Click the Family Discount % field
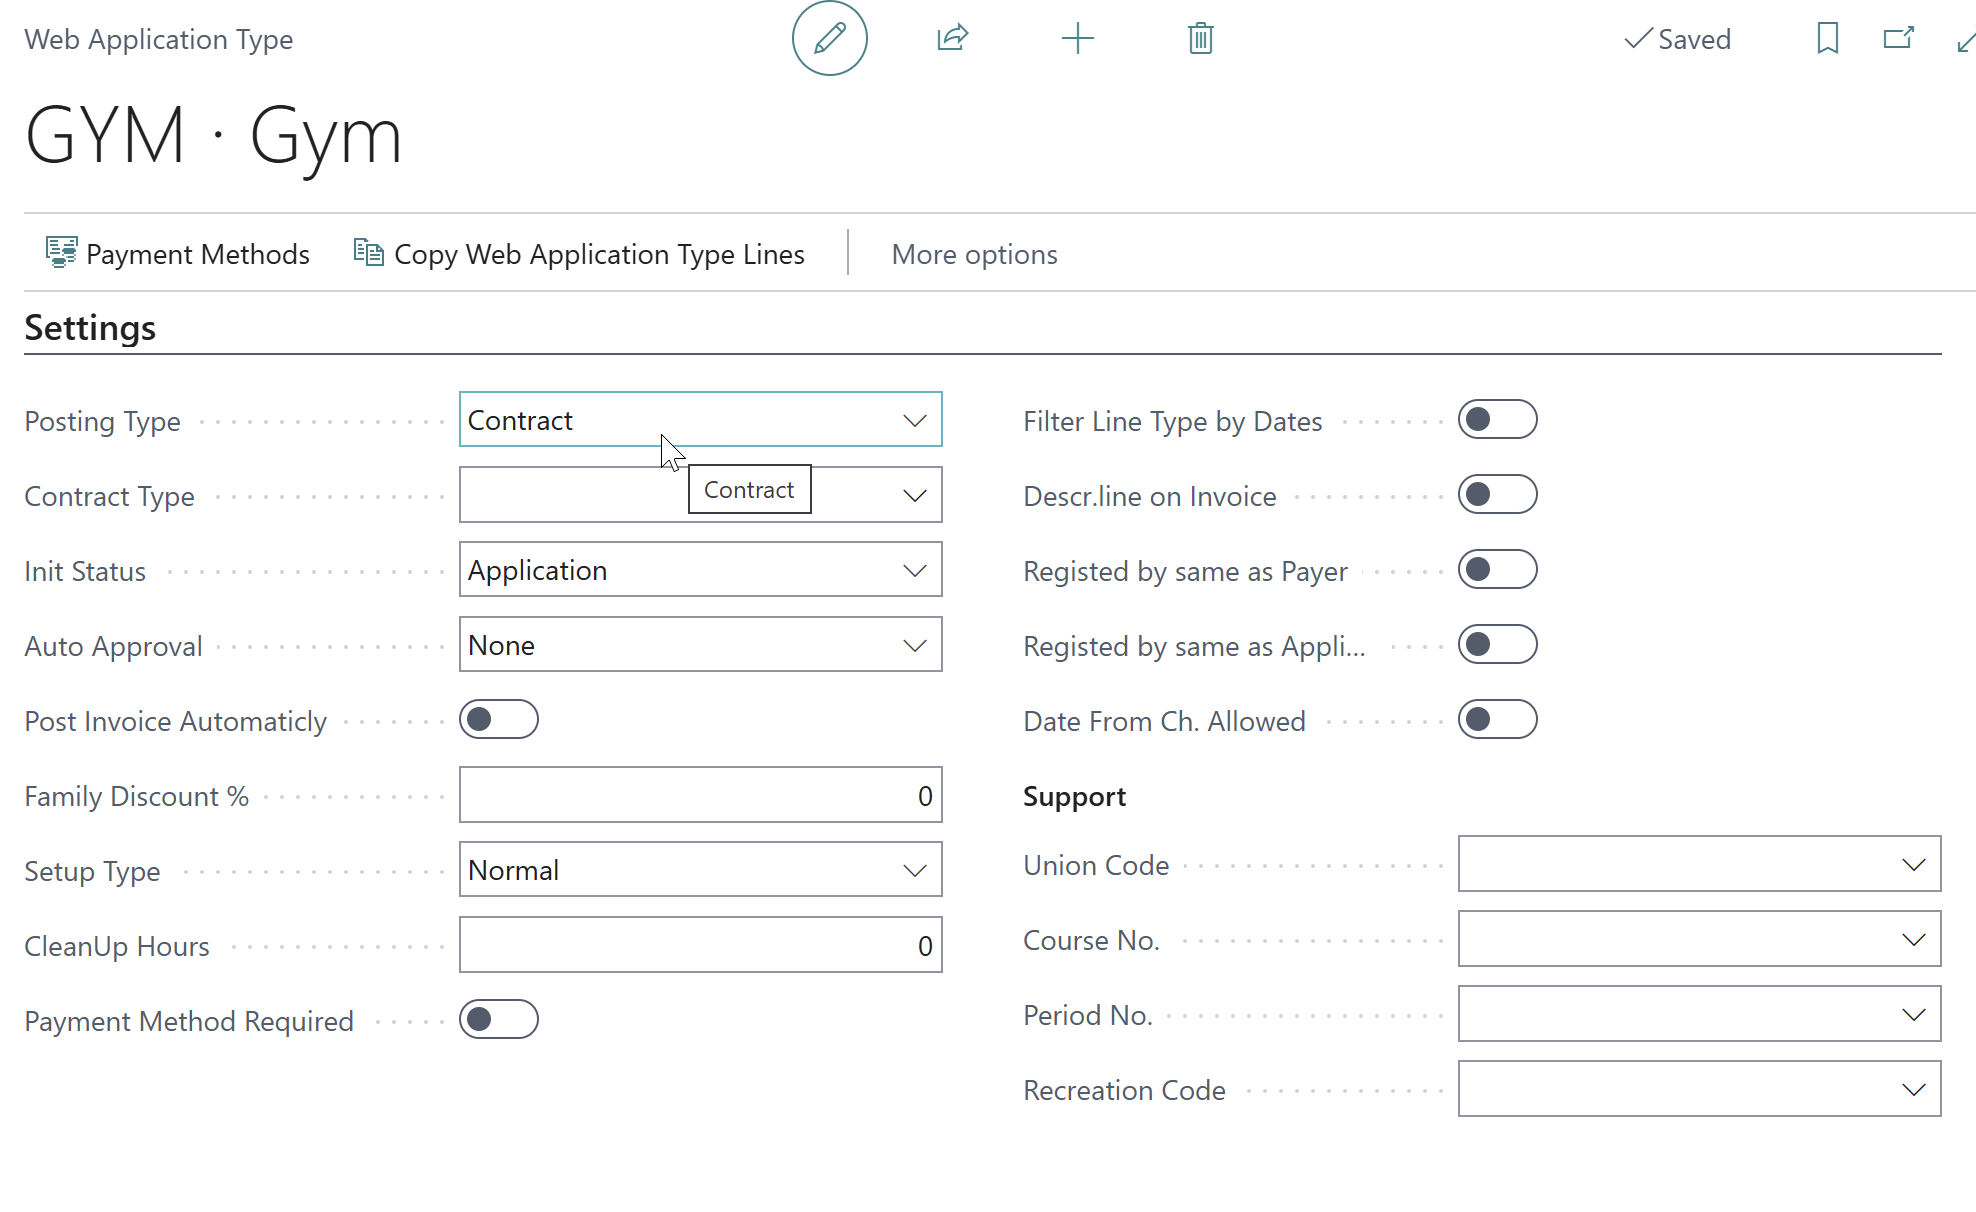 [x=700, y=795]
